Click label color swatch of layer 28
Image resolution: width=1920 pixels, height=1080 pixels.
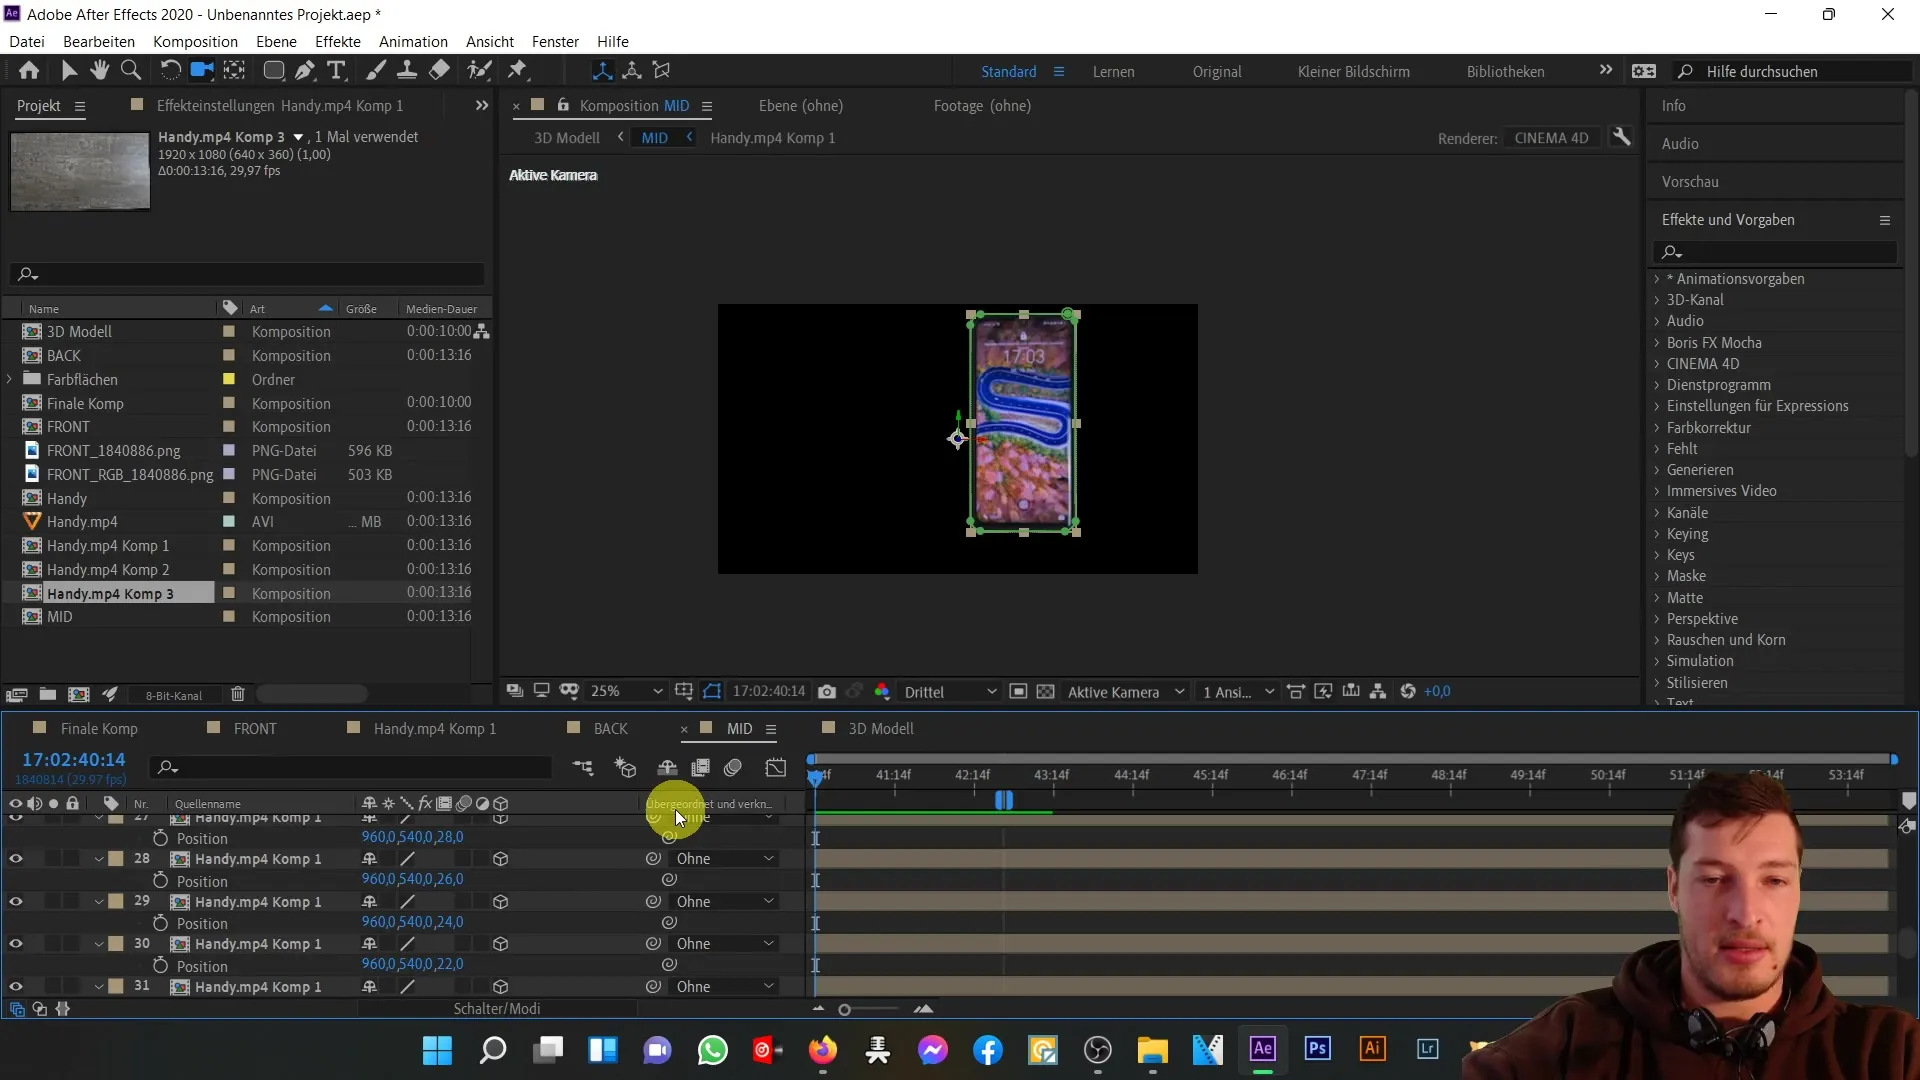pos(116,859)
